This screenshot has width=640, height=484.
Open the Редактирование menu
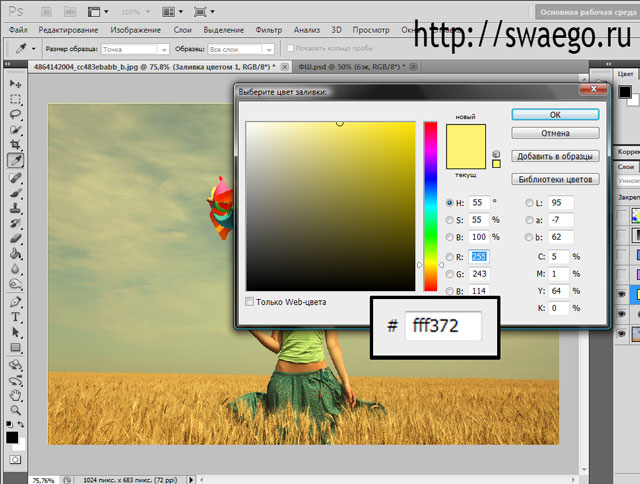pos(68,30)
